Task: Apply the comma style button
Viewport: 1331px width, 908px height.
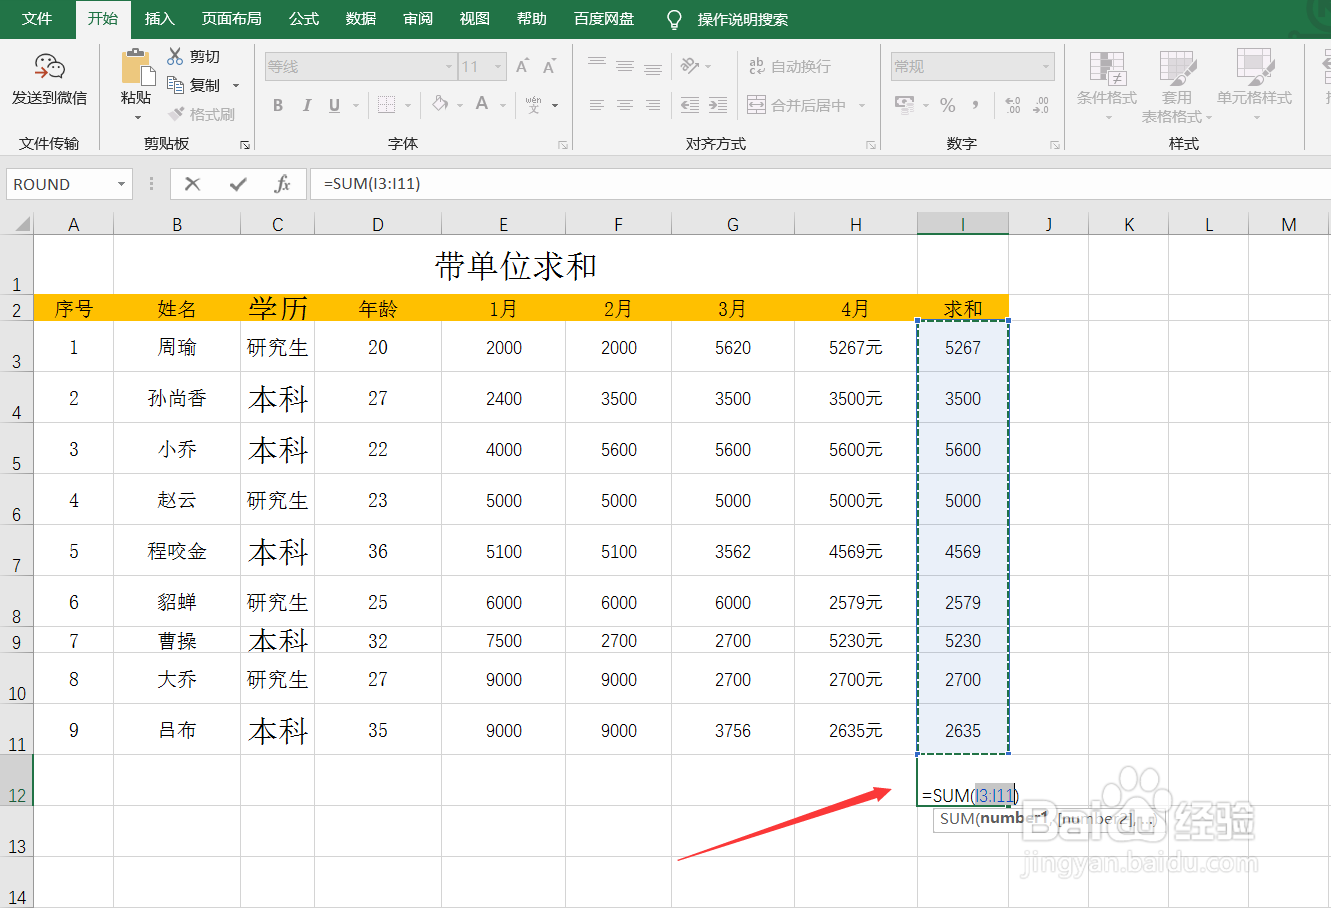Action: 975,104
